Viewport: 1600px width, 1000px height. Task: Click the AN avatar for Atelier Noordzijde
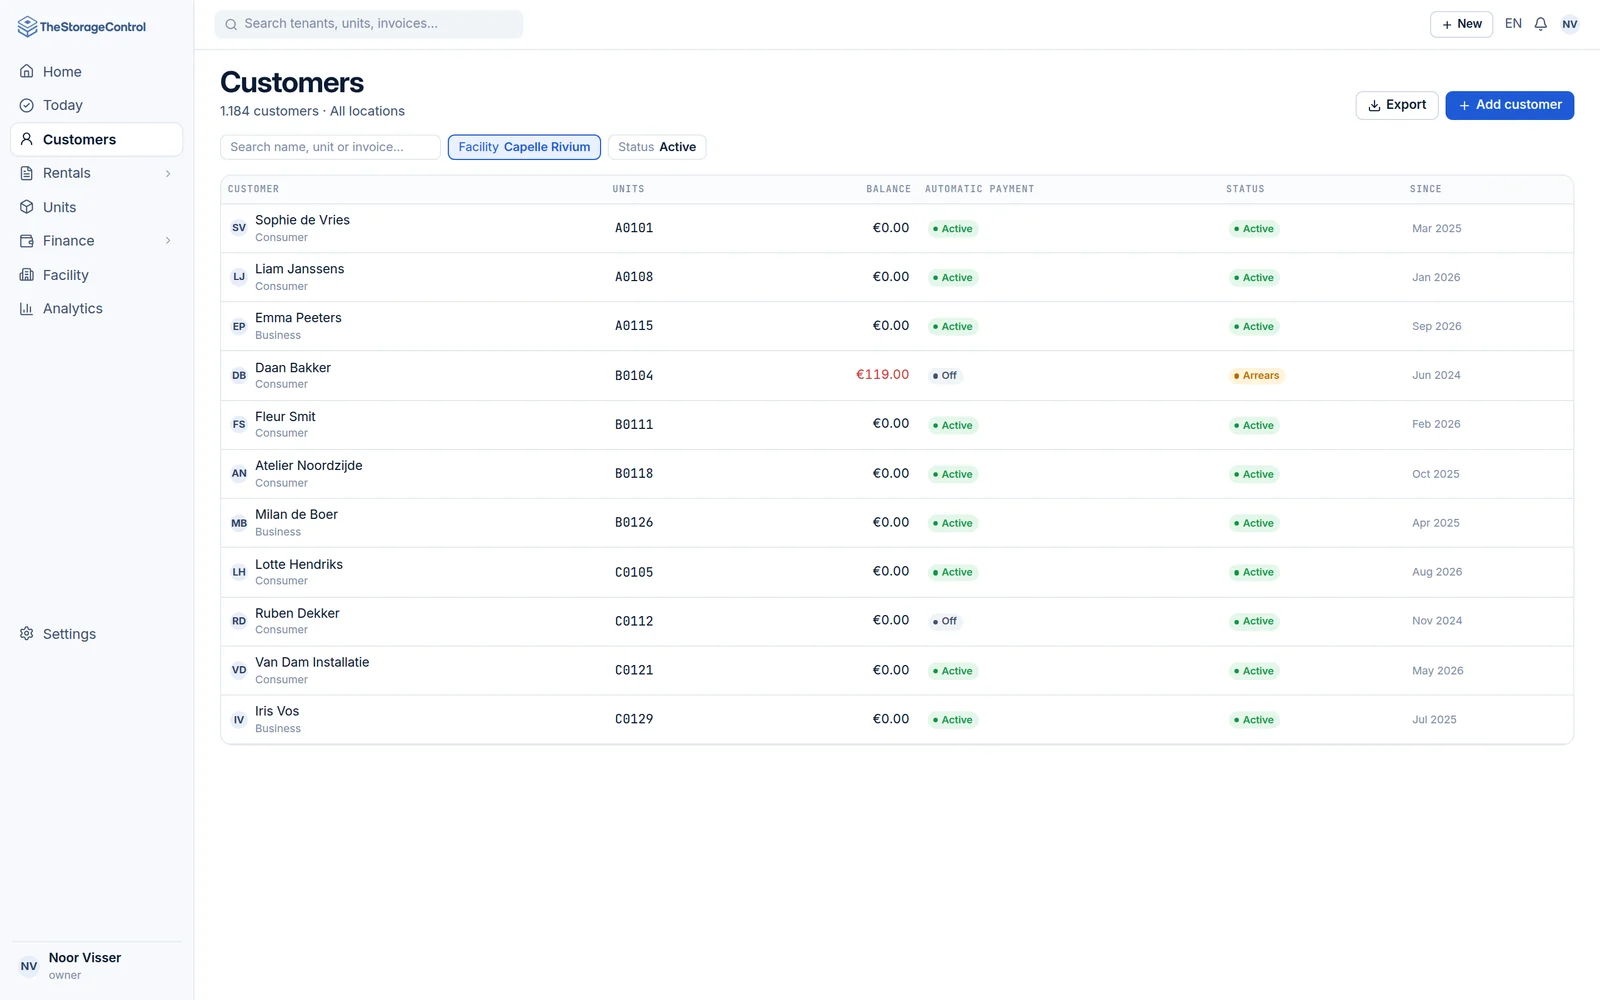click(x=239, y=474)
